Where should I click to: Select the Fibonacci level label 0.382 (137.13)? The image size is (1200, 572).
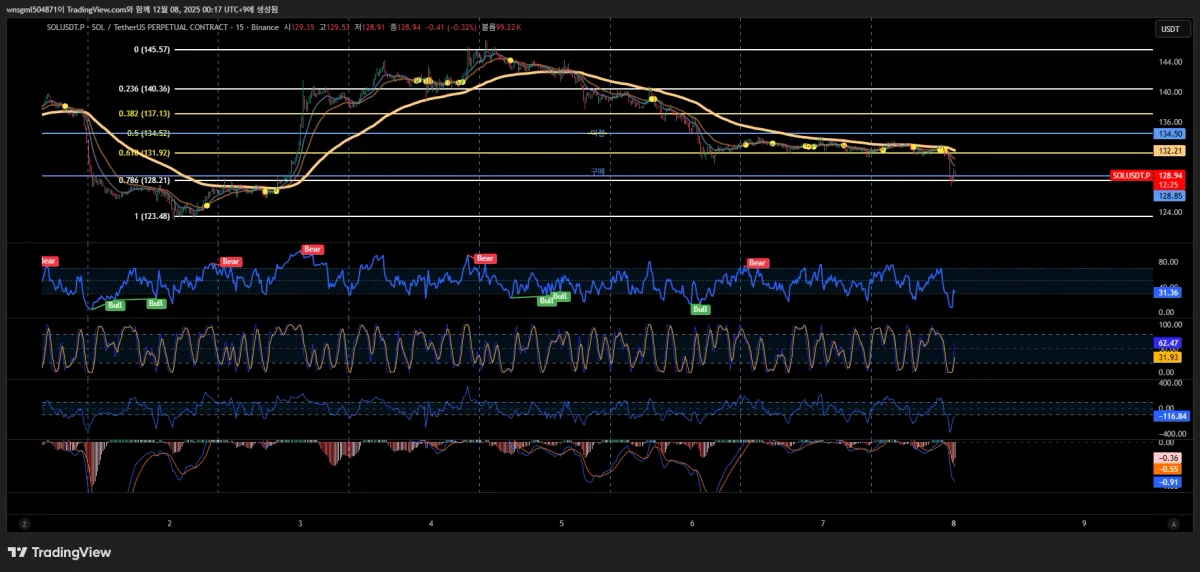(x=144, y=114)
